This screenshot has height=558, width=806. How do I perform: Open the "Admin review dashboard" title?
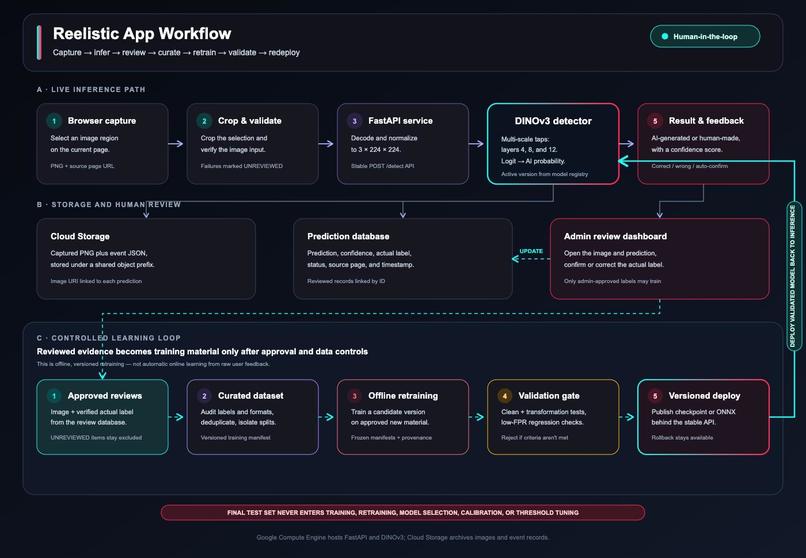[x=615, y=236]
